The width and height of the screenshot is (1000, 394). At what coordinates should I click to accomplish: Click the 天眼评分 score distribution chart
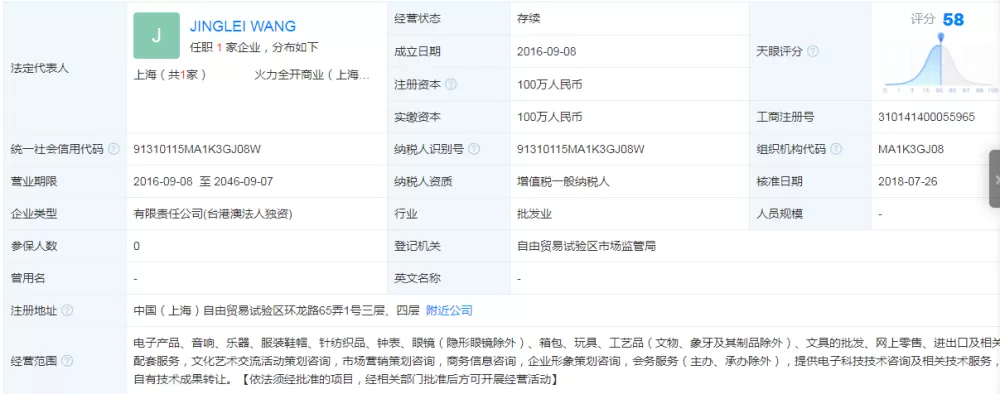point(941,65)
